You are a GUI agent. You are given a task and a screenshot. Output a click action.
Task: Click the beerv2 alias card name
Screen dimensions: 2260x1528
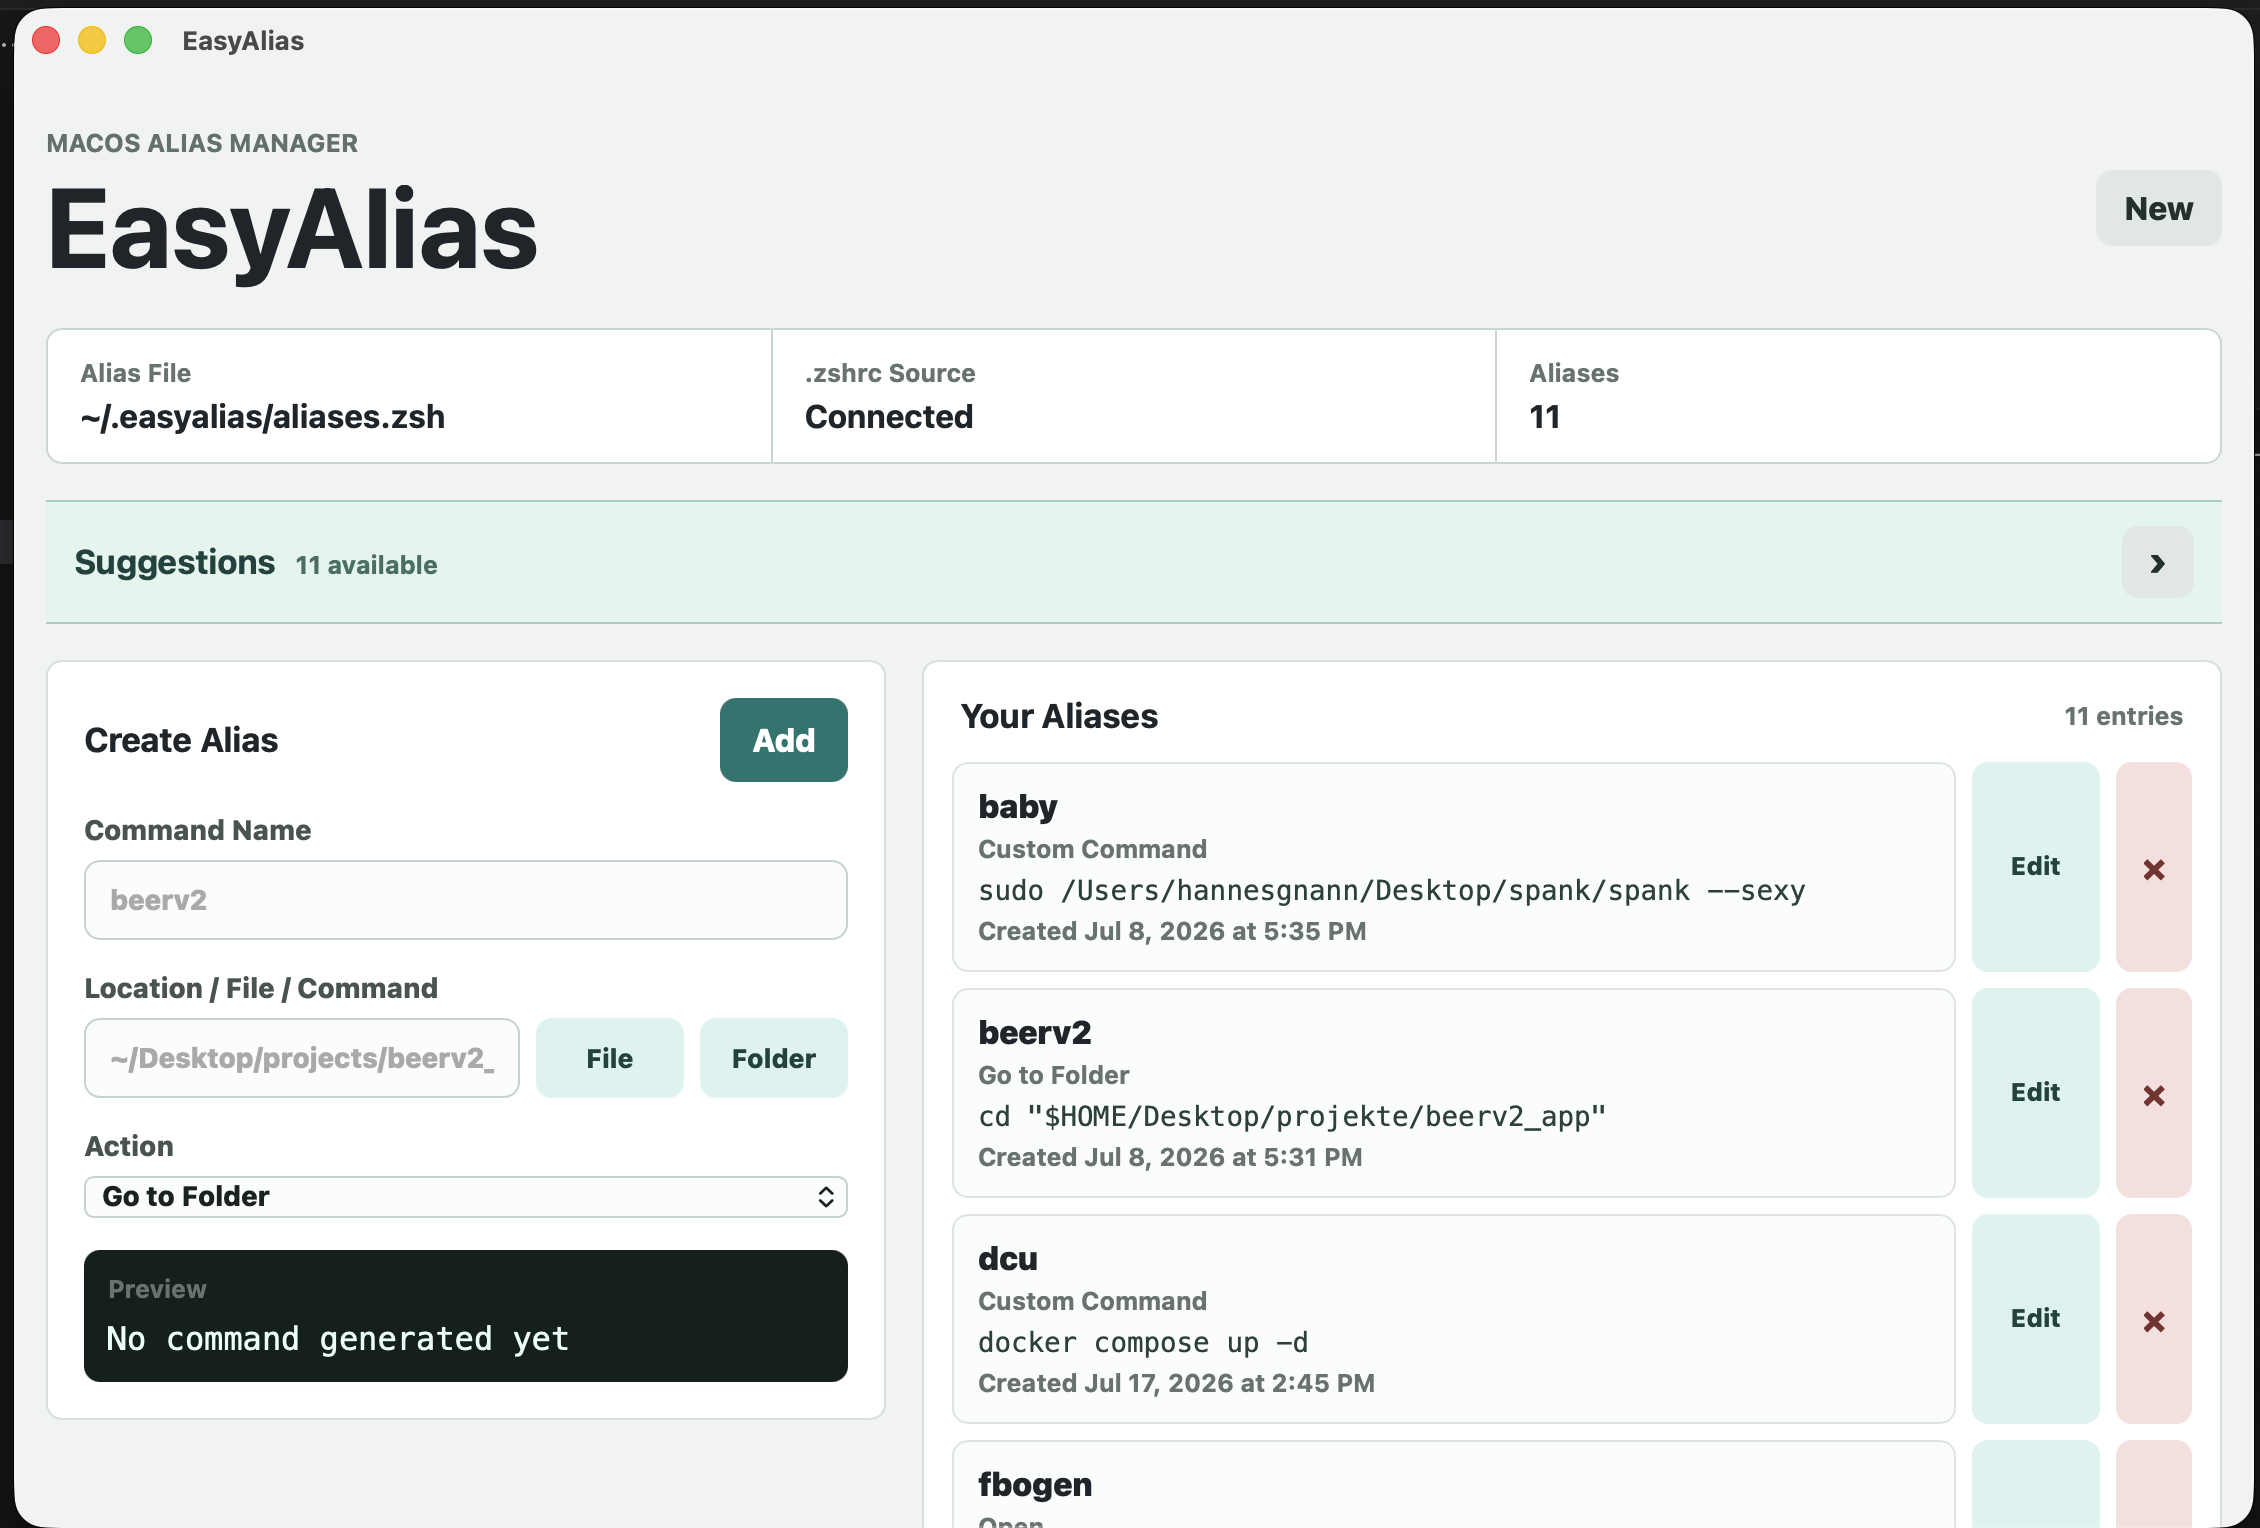[x=1035, y=1033]
